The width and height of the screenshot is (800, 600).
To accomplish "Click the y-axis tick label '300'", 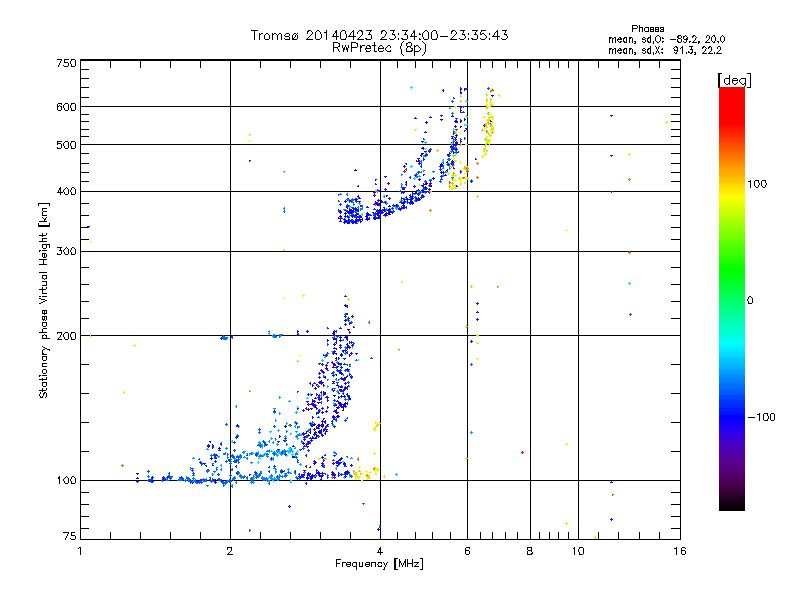I will pos(66,252).
